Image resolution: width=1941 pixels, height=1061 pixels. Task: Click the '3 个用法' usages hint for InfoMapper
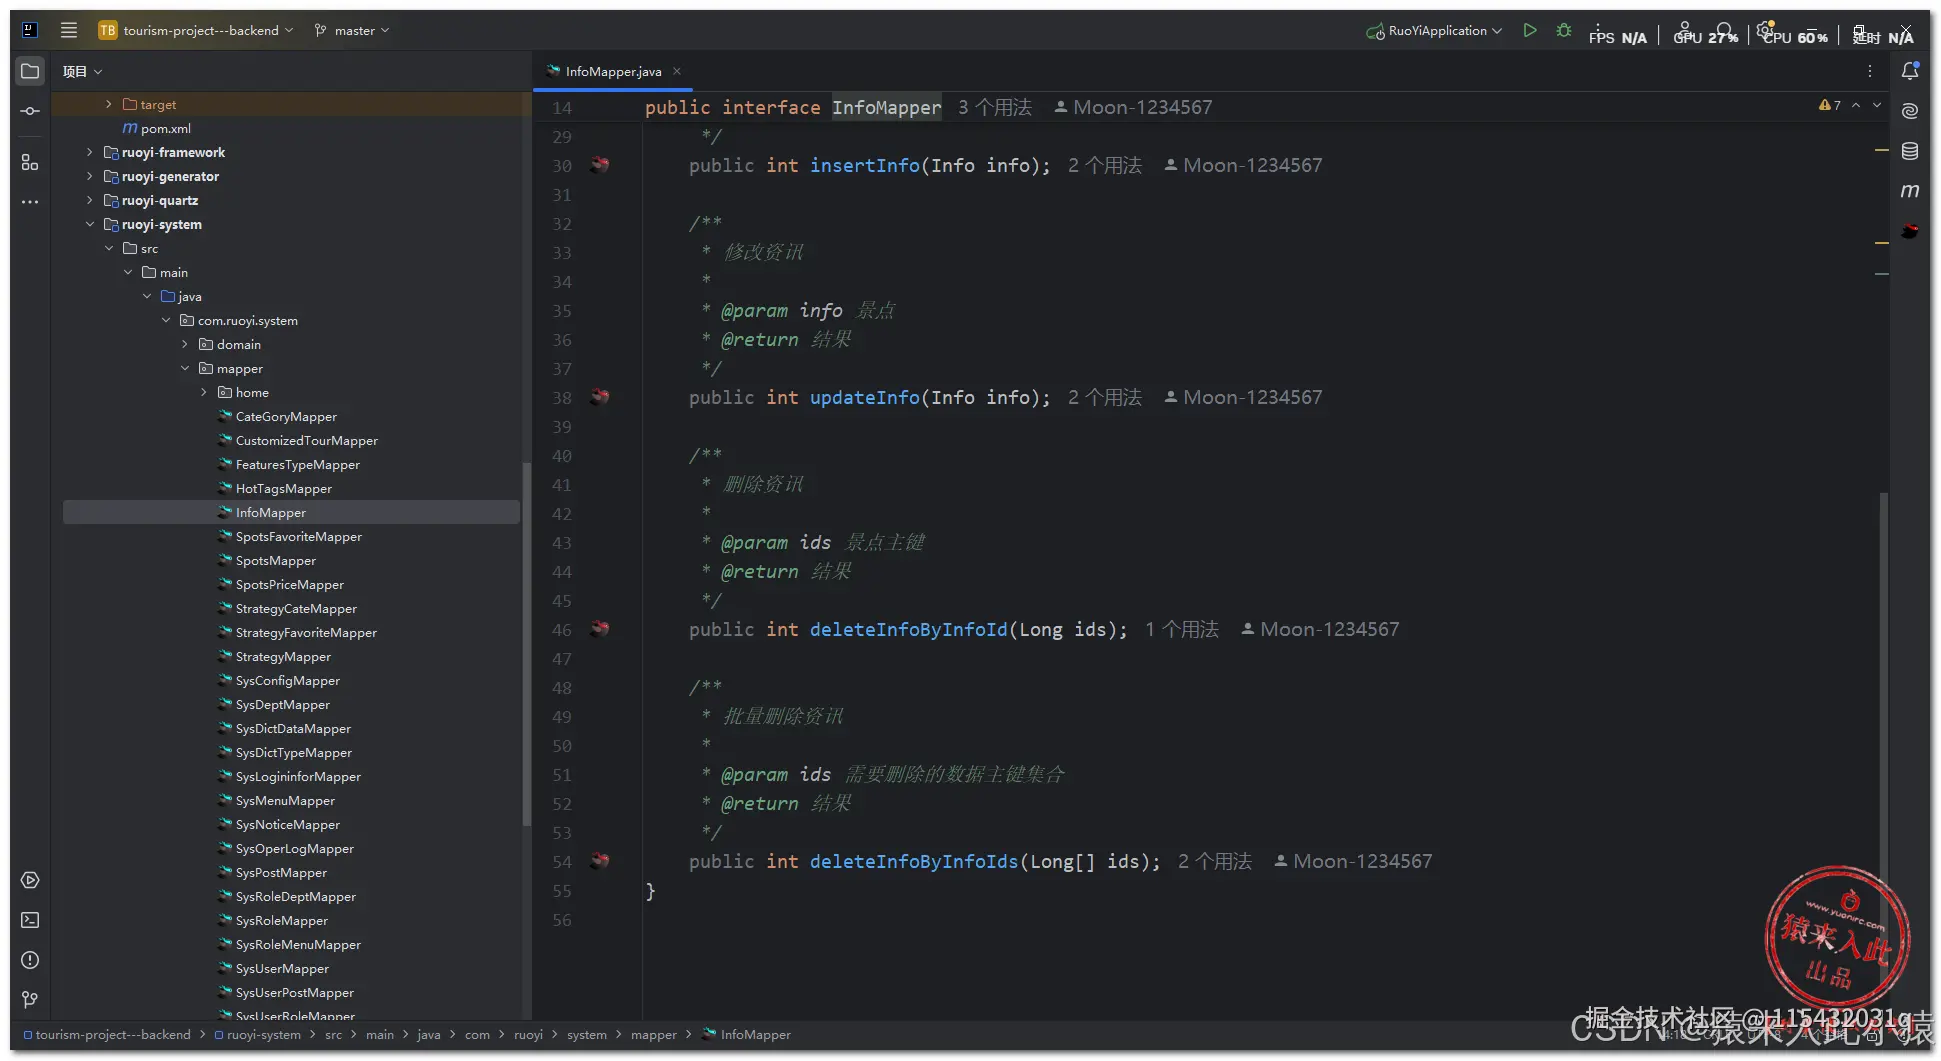tap(994, 107)
